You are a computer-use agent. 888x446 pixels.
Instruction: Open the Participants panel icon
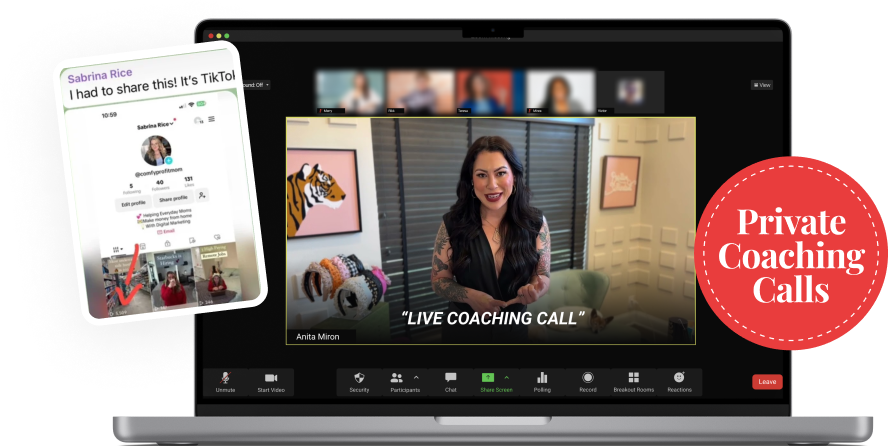(x=397, y=378)
